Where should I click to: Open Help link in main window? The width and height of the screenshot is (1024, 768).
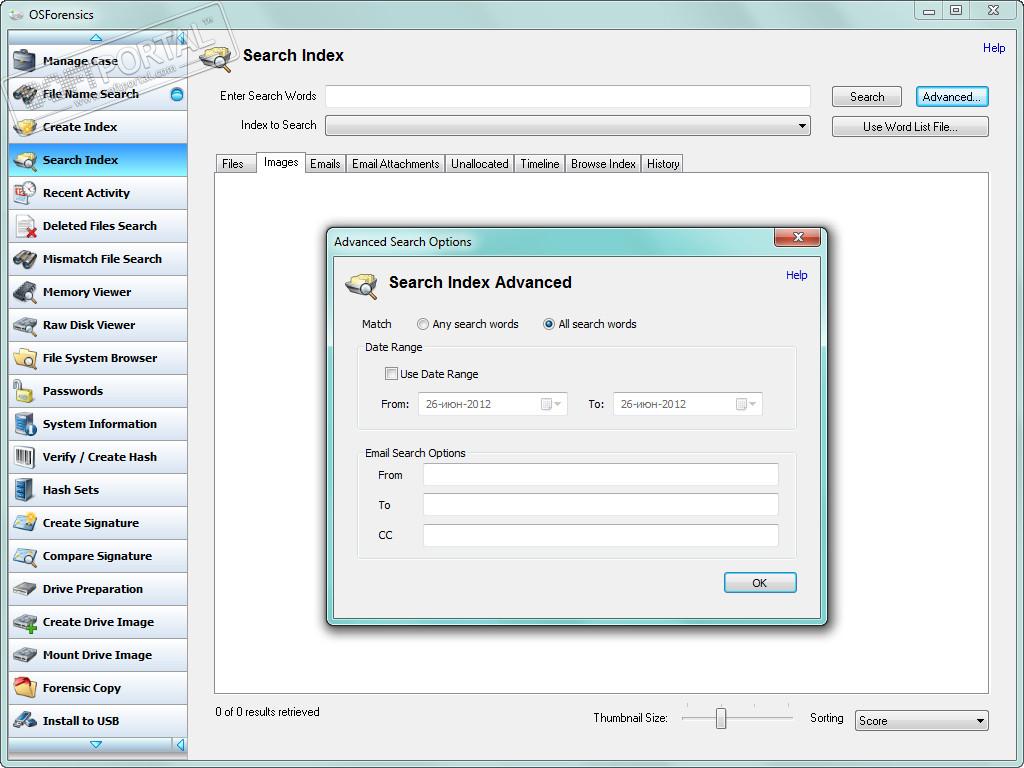pos(993,48)
